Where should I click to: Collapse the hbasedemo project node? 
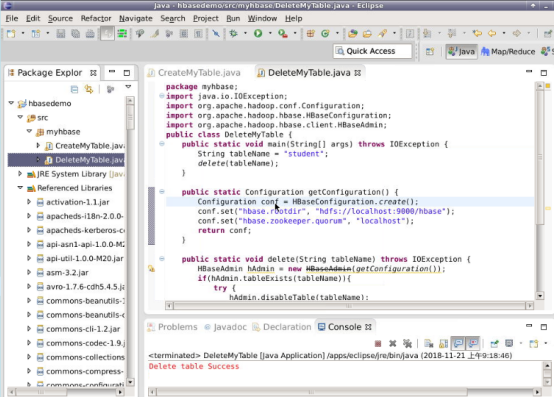point(11,103)
